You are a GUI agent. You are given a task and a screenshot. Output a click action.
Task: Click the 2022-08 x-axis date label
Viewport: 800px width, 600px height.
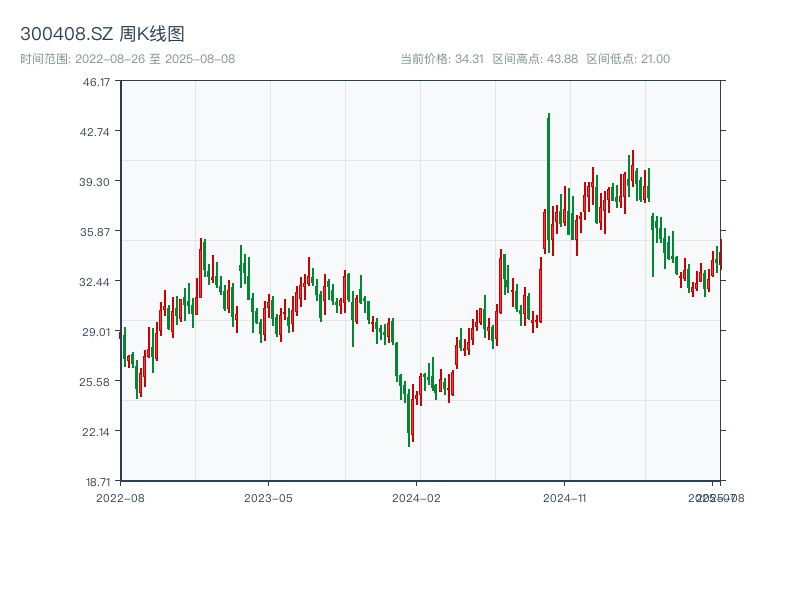(x=120, y=497)
